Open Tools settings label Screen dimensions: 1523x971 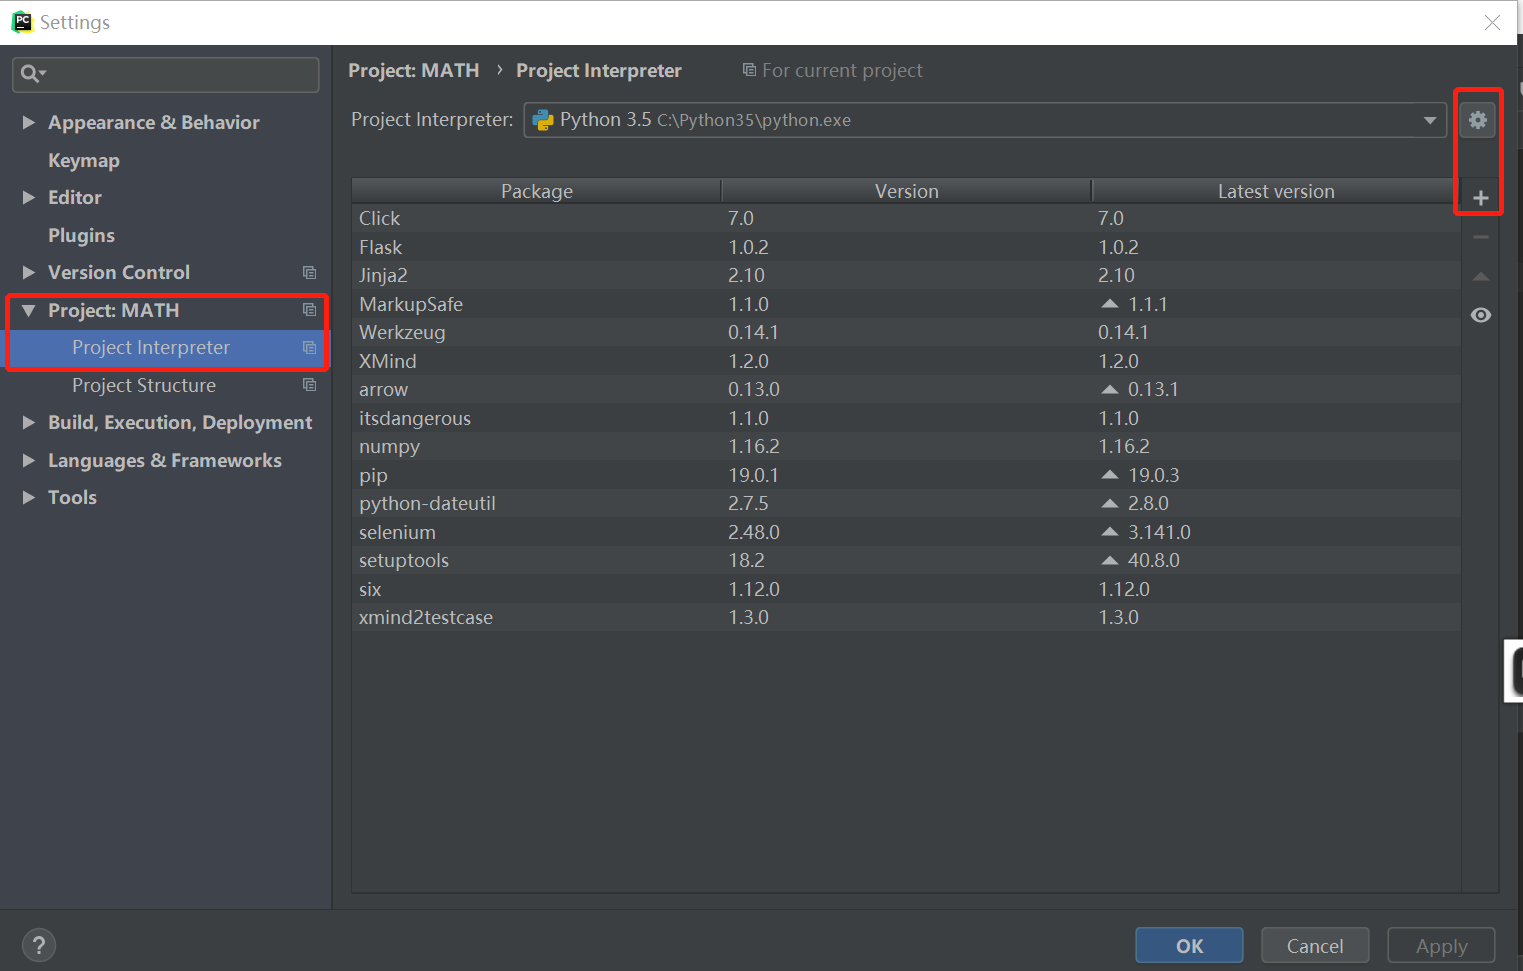(x=72, y=497)
